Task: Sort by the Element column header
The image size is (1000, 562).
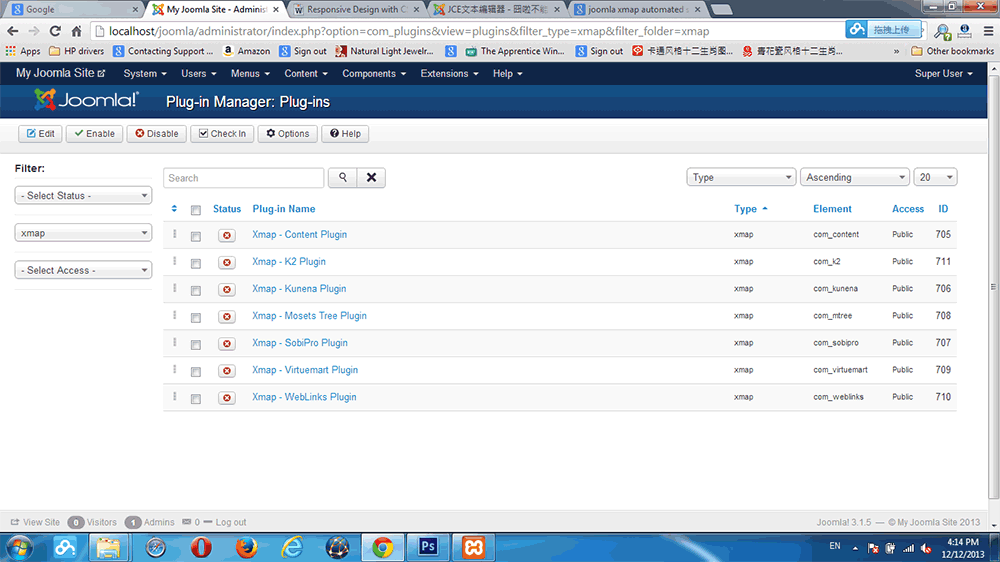Action: tap(832, 209)
